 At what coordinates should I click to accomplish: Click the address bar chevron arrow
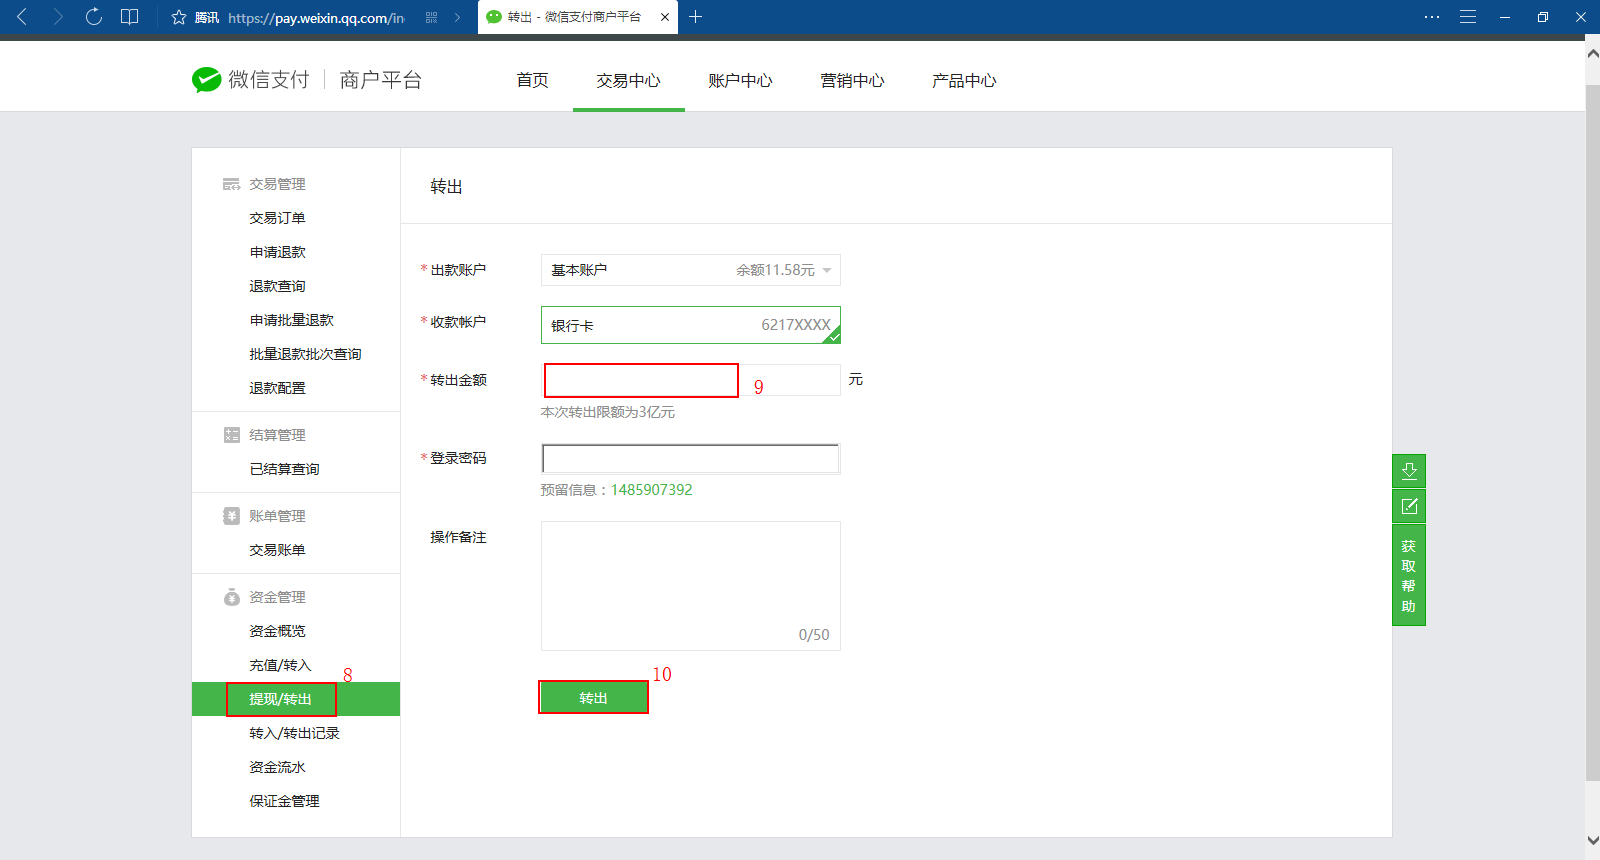click(x=458, y=17)
